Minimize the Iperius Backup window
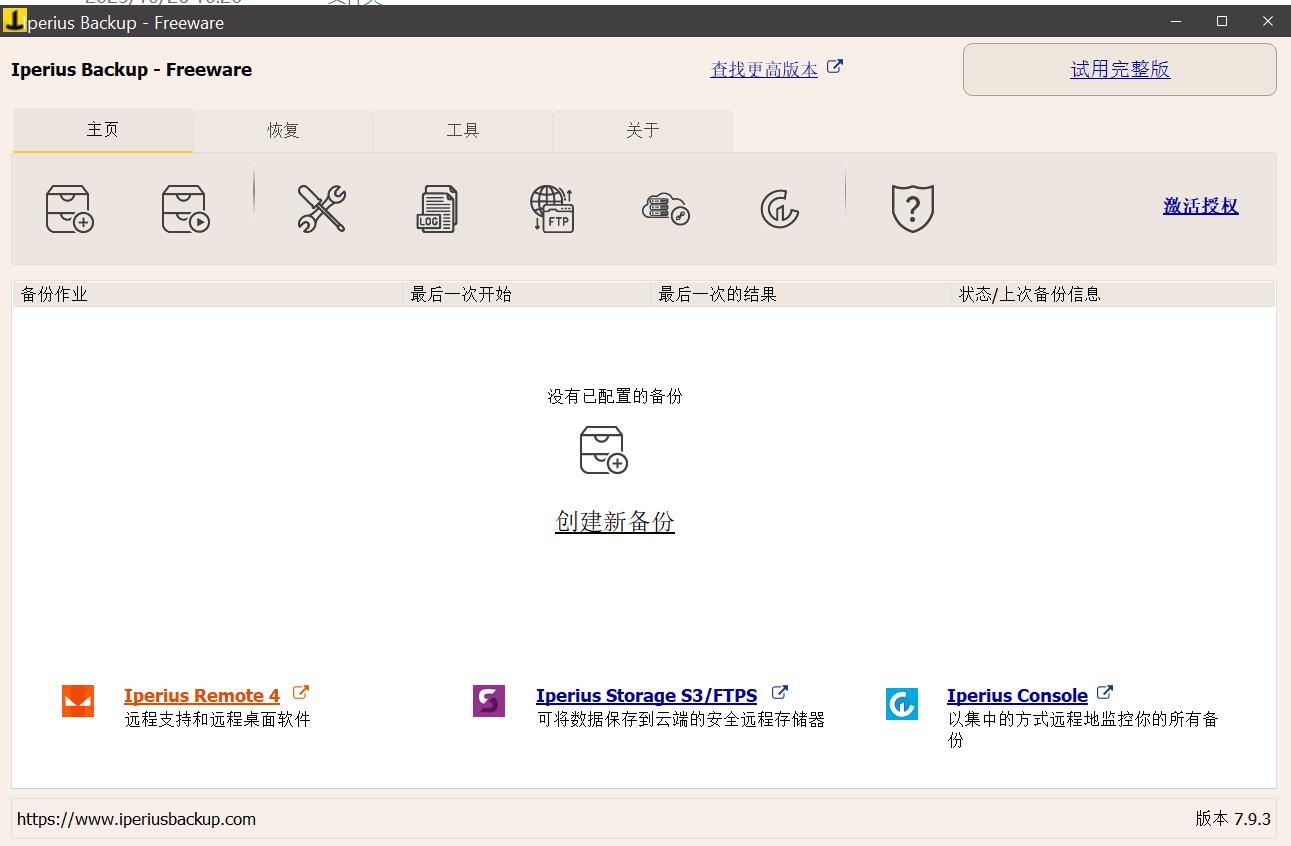The width and height of the screenshot is (1291, 846). tap(1176, 21)
